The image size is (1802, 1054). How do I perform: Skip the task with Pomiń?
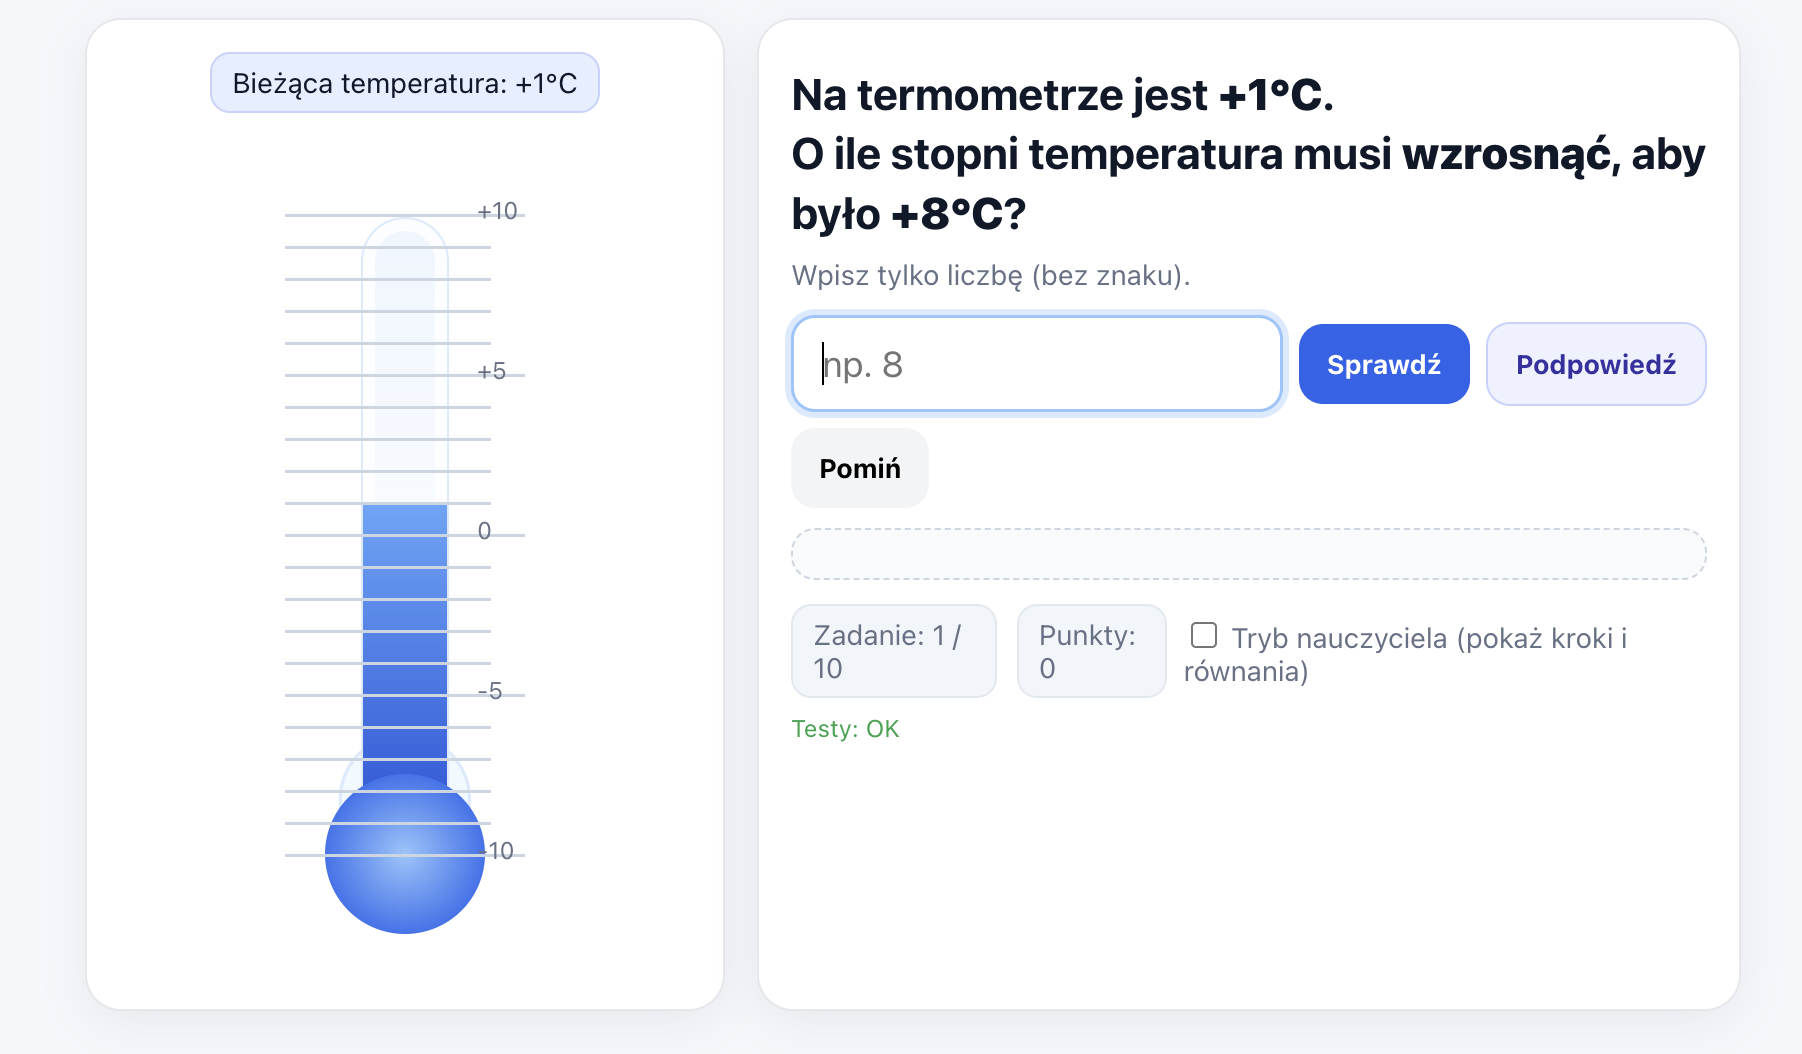point(859,468)
